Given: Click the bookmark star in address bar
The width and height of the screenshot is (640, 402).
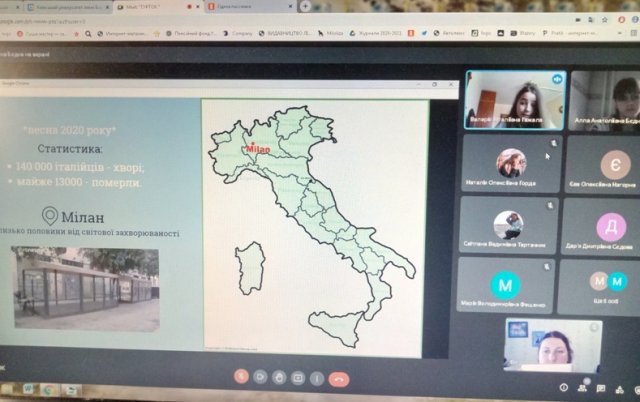Looking at the screenshot, I should coord(605,20).
